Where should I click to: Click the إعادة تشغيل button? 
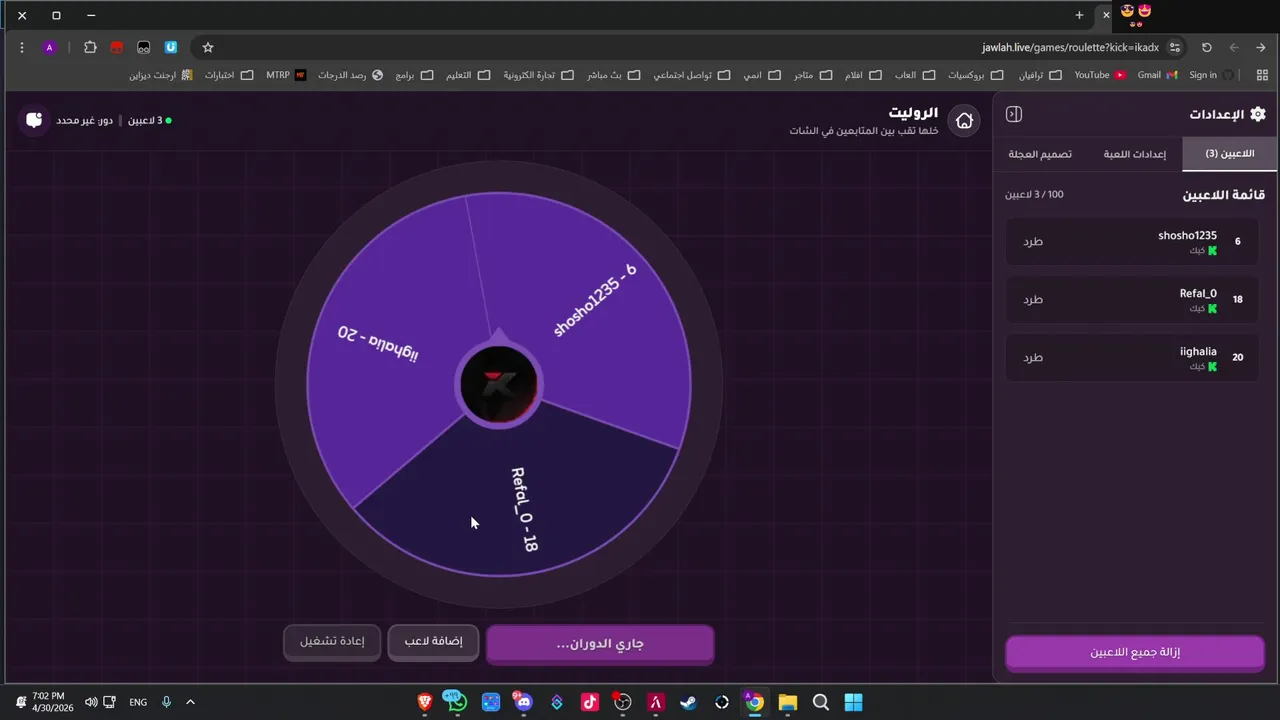[332, 642]
